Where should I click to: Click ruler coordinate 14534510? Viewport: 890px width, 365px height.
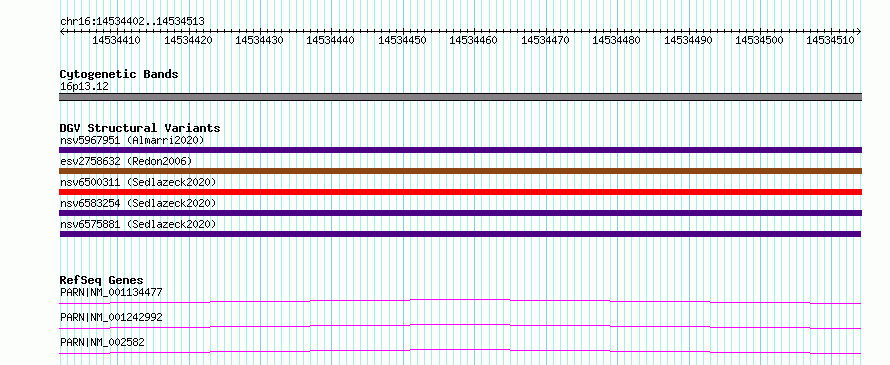830,40
